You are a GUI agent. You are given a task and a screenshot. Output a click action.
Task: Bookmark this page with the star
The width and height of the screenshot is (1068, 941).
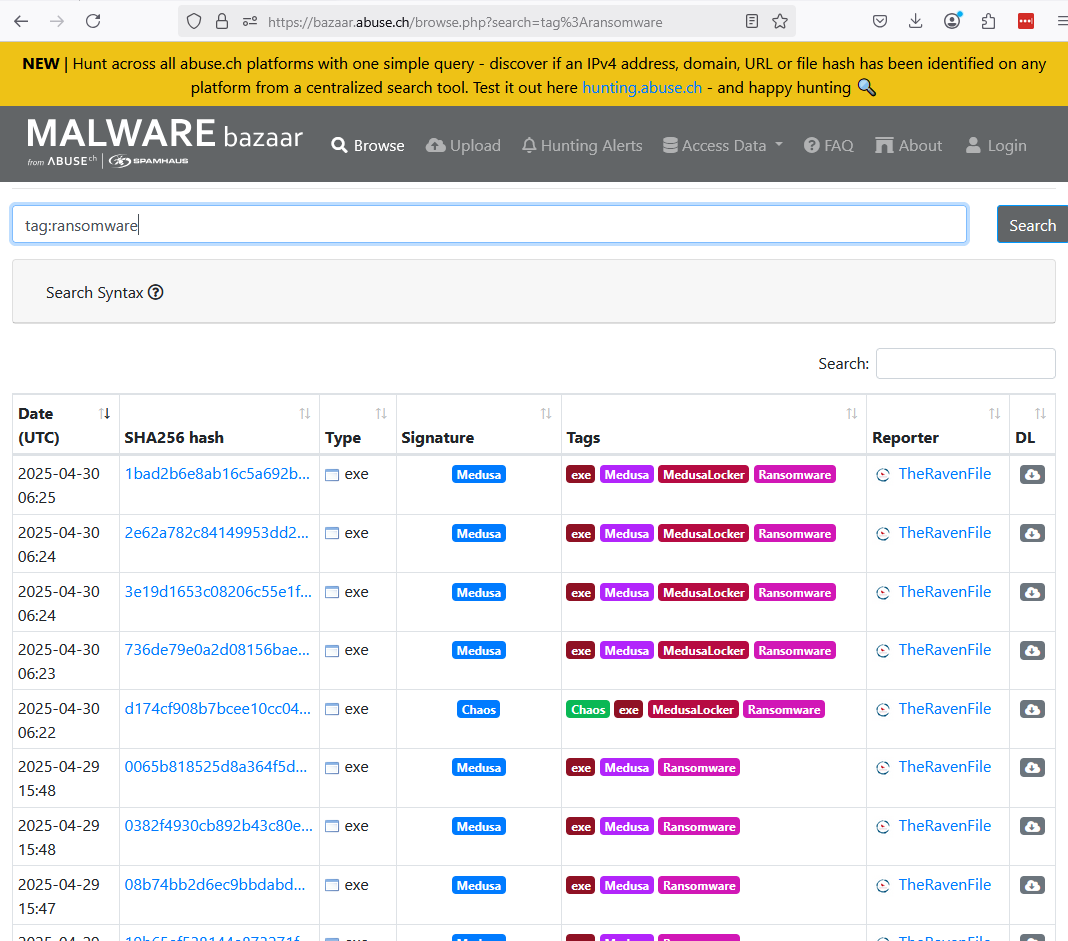[x=780, y=22]
